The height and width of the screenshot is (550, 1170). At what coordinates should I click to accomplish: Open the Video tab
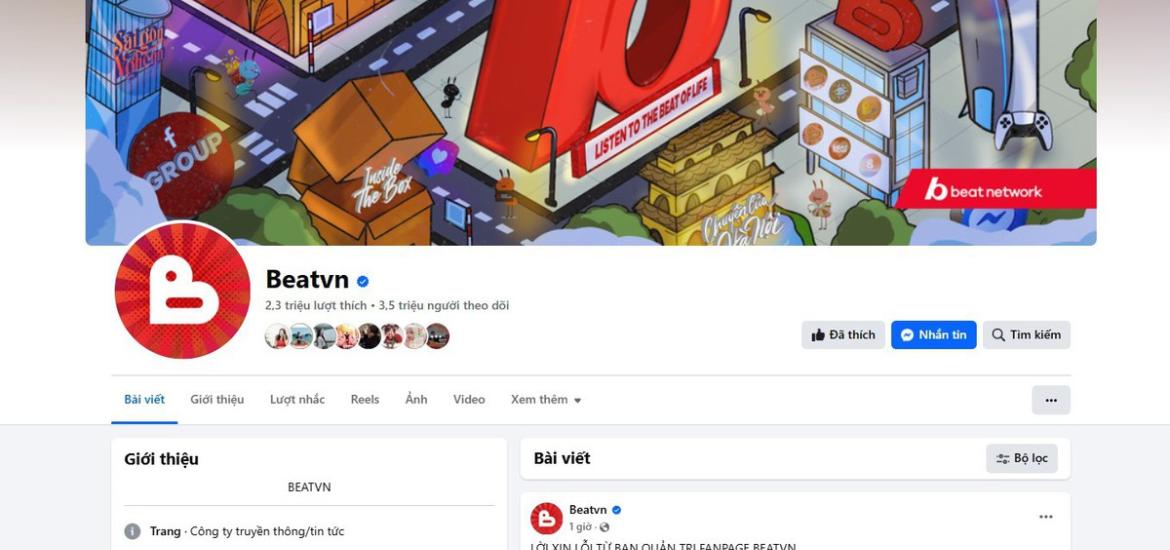pos(469,400)
